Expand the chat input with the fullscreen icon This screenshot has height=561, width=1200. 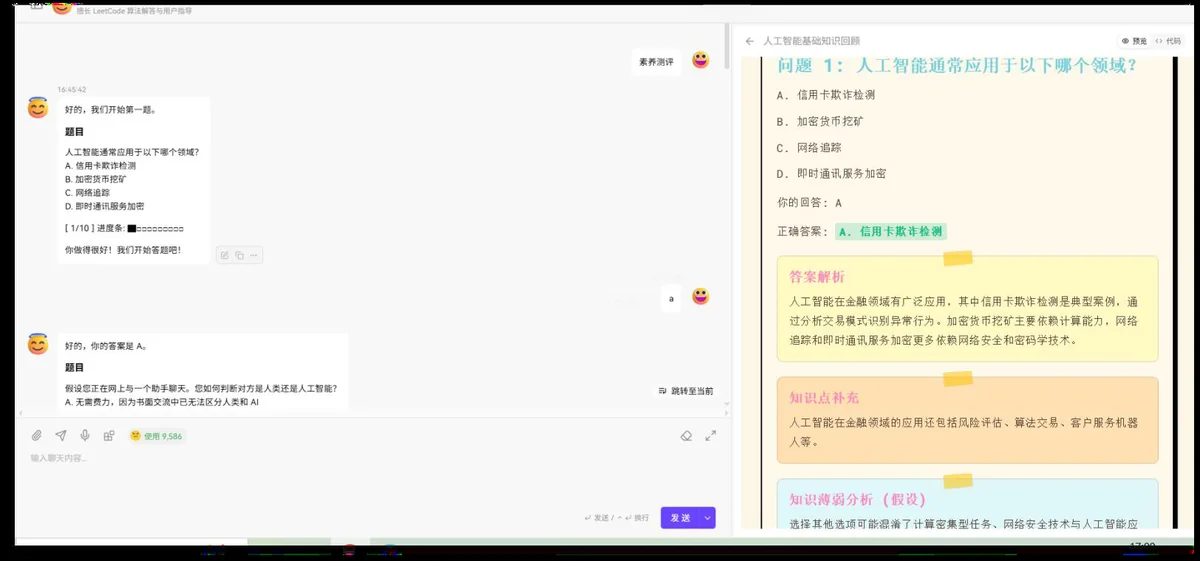click(x=711, y=436)
